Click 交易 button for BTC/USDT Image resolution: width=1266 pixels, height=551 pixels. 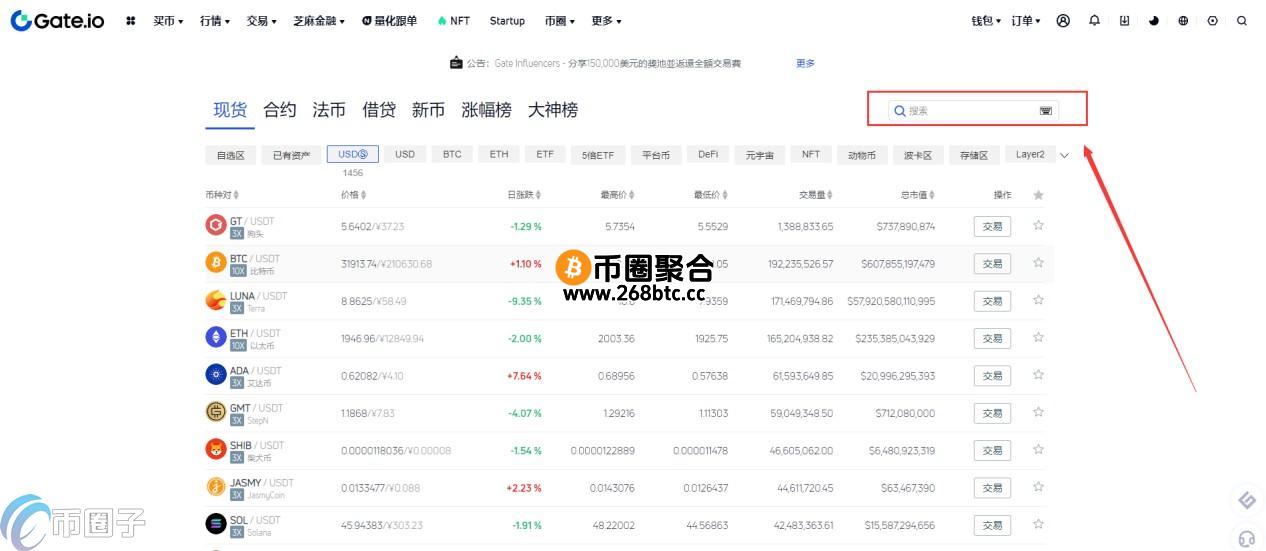992,263
